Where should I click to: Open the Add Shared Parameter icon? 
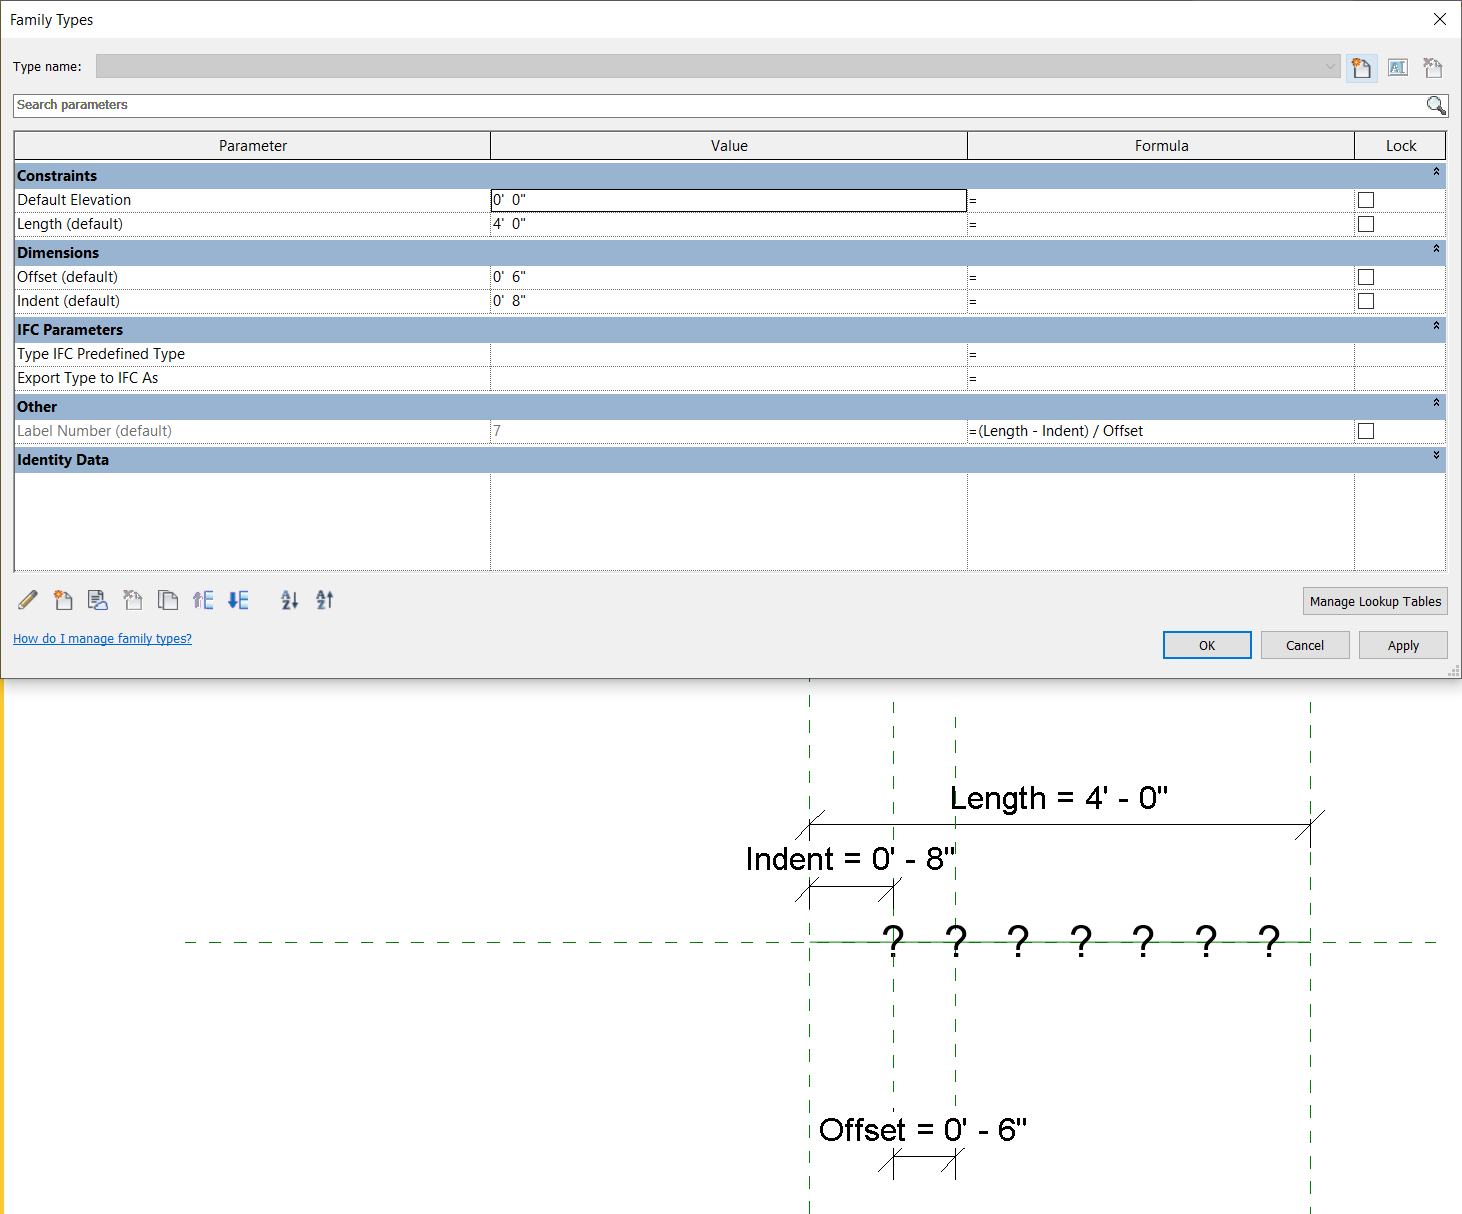98,600
